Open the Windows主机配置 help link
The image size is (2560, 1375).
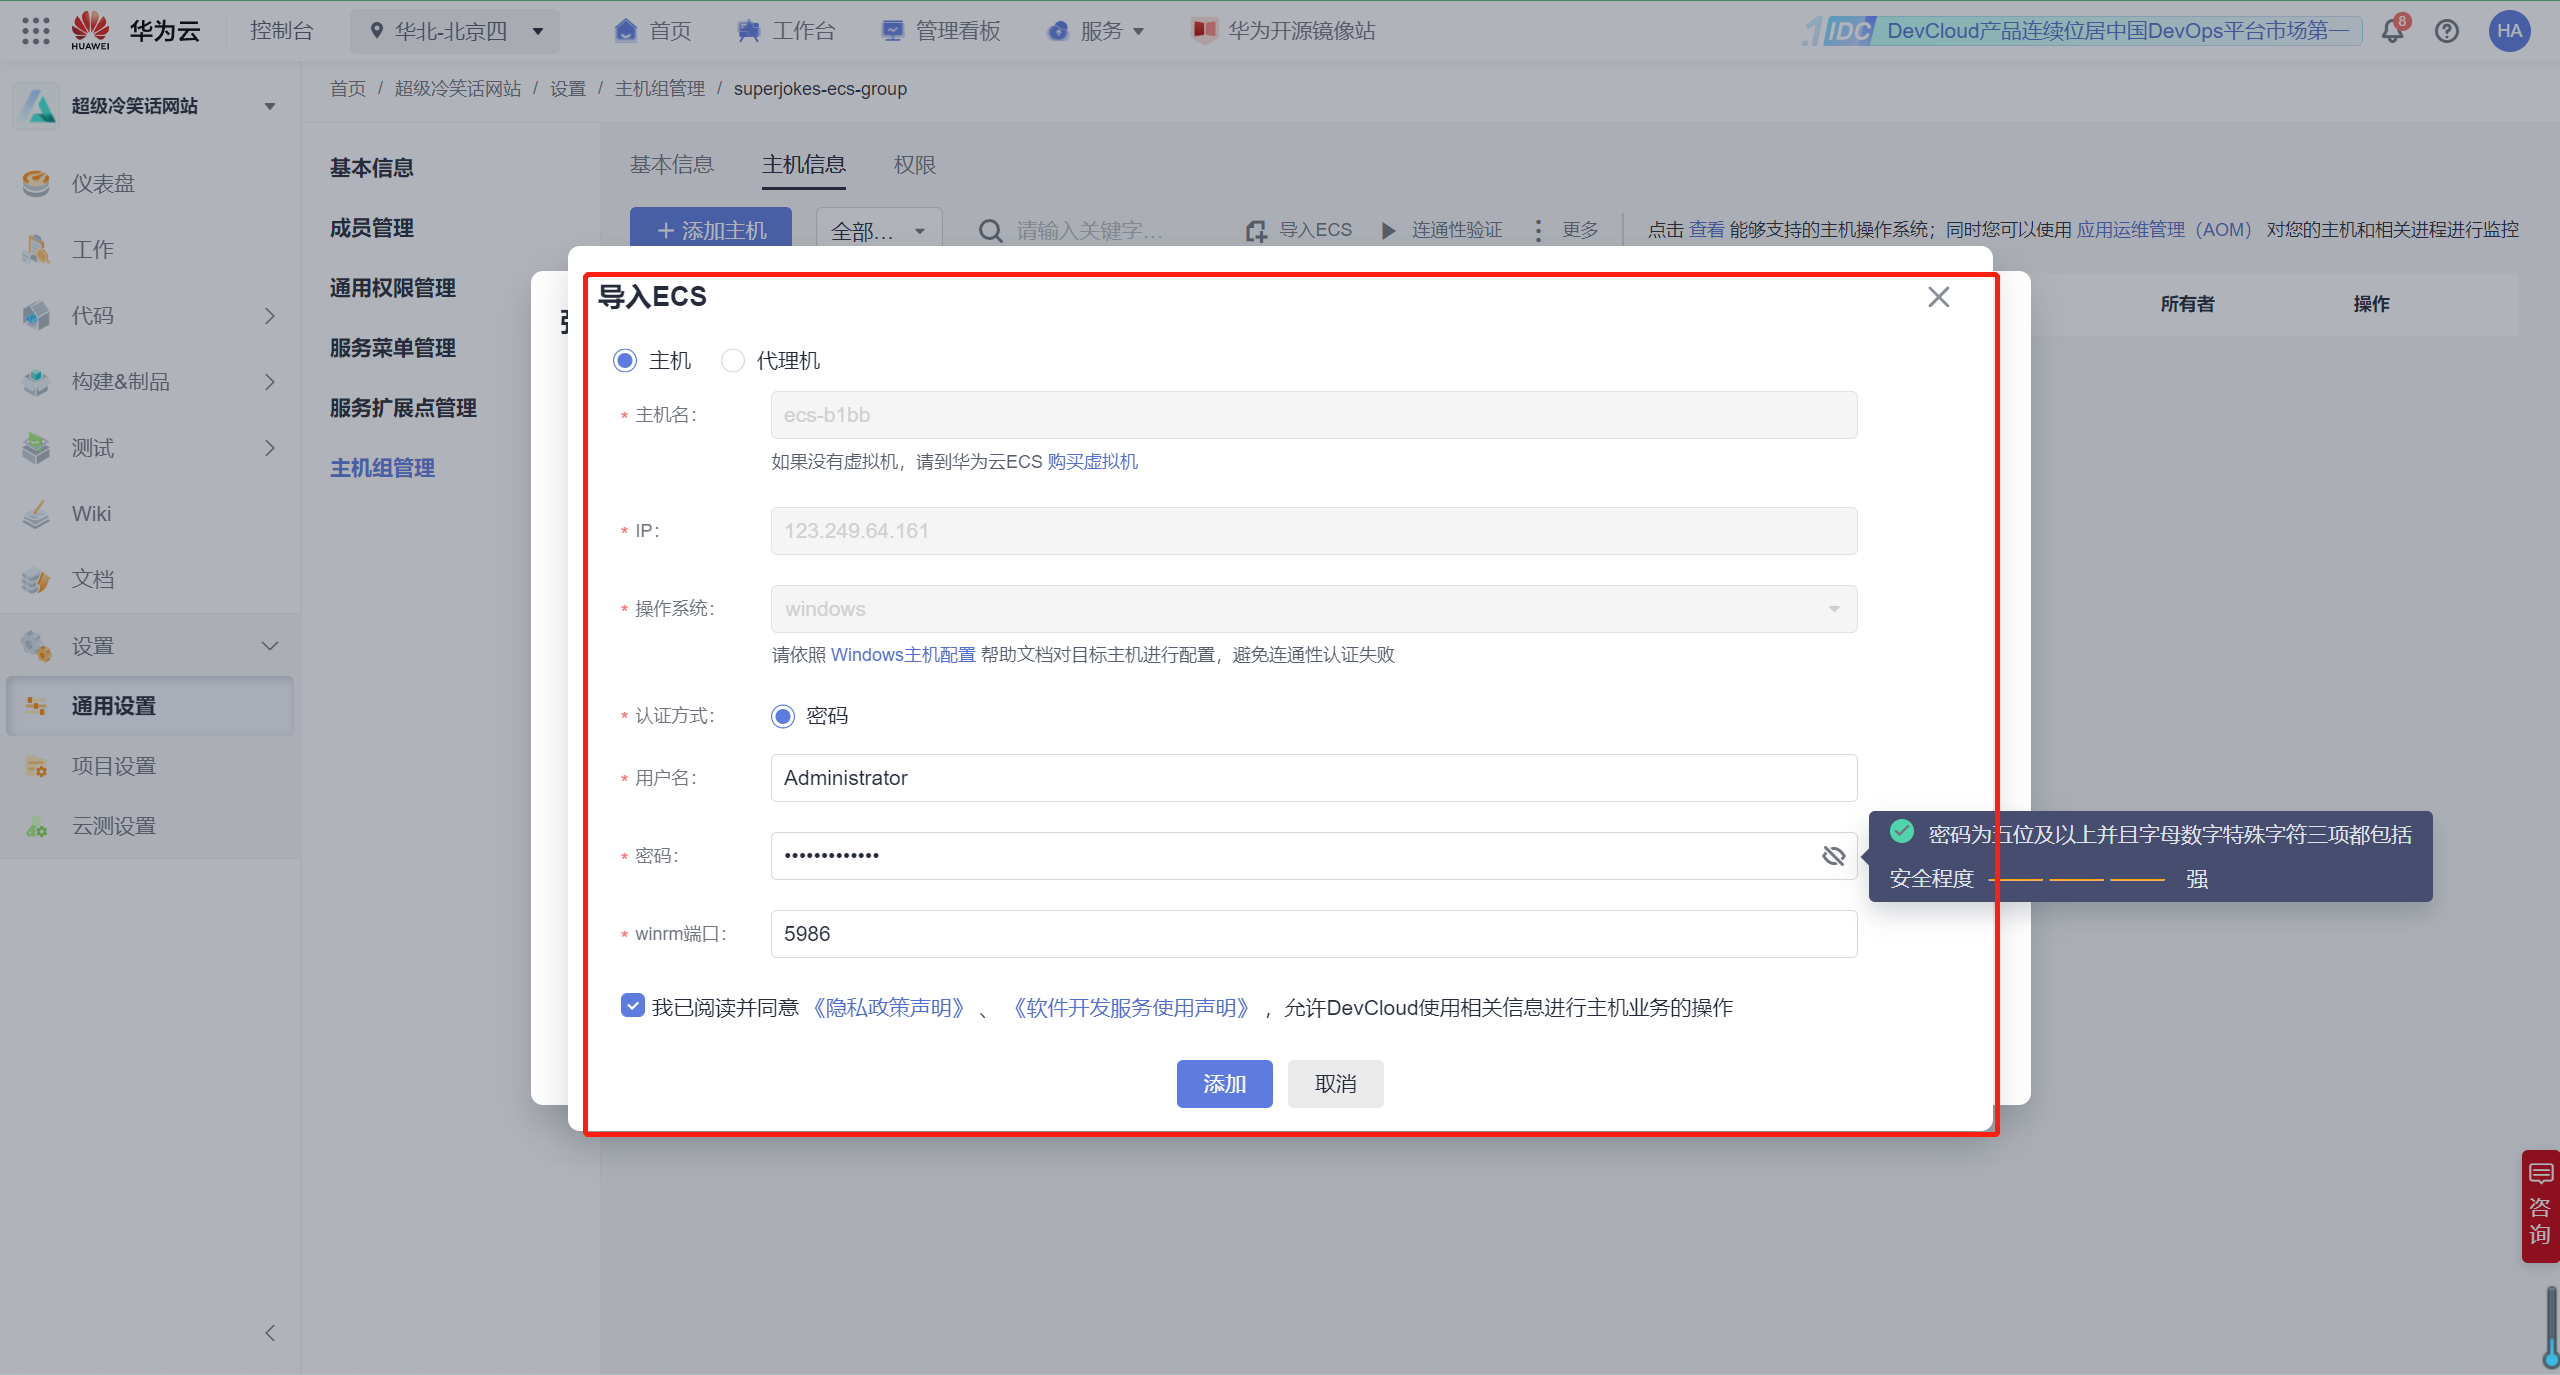[x=903, y=655]
